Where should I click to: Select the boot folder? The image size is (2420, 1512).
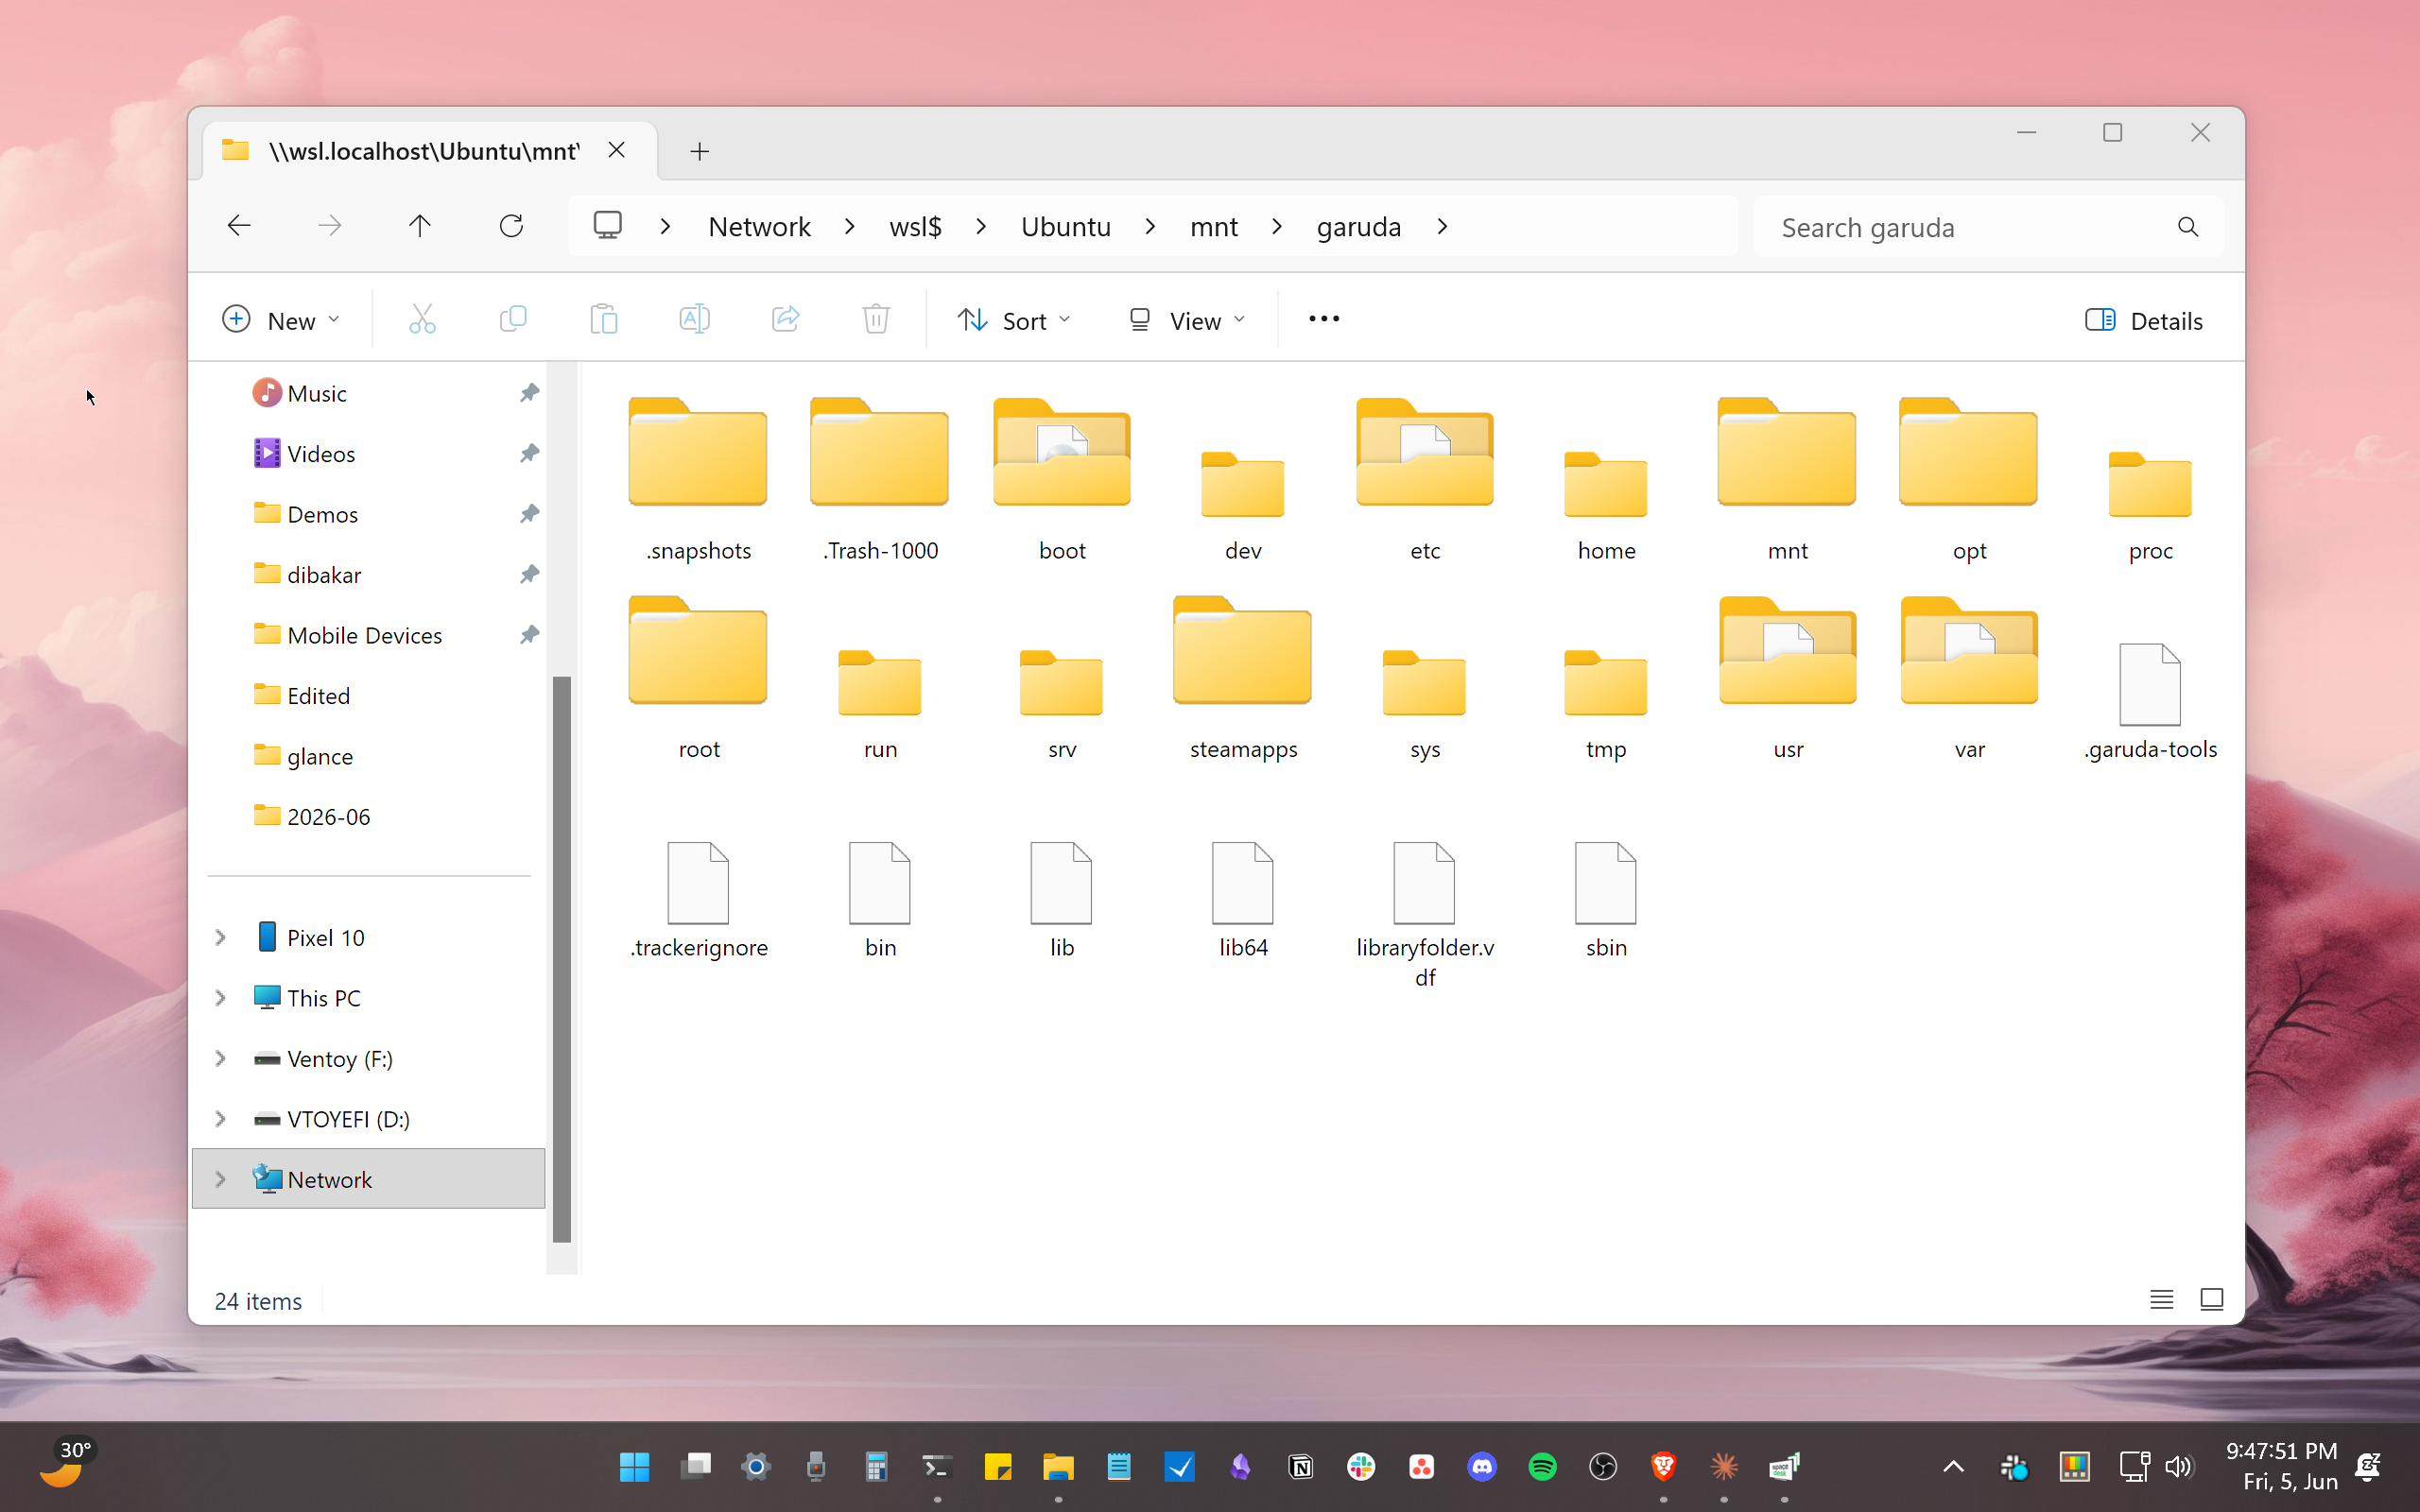1061,479
